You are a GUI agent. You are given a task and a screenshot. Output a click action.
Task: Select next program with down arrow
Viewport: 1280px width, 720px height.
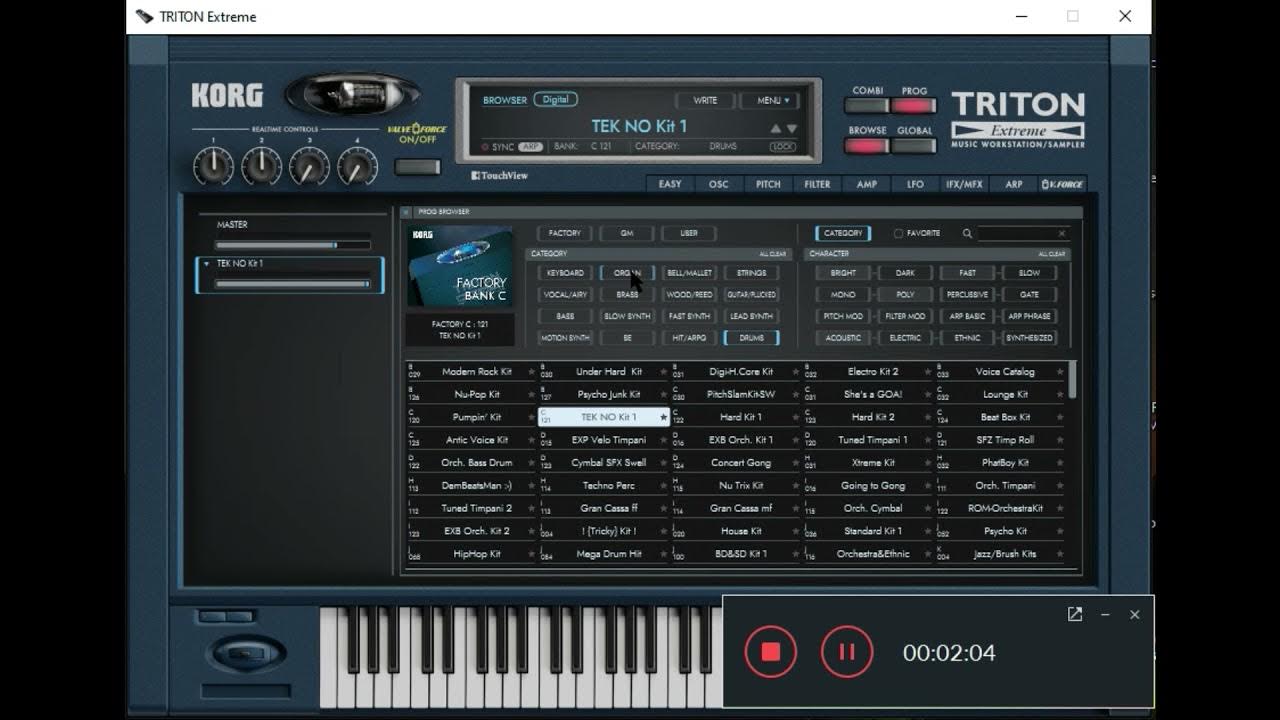tap(792, 128)
